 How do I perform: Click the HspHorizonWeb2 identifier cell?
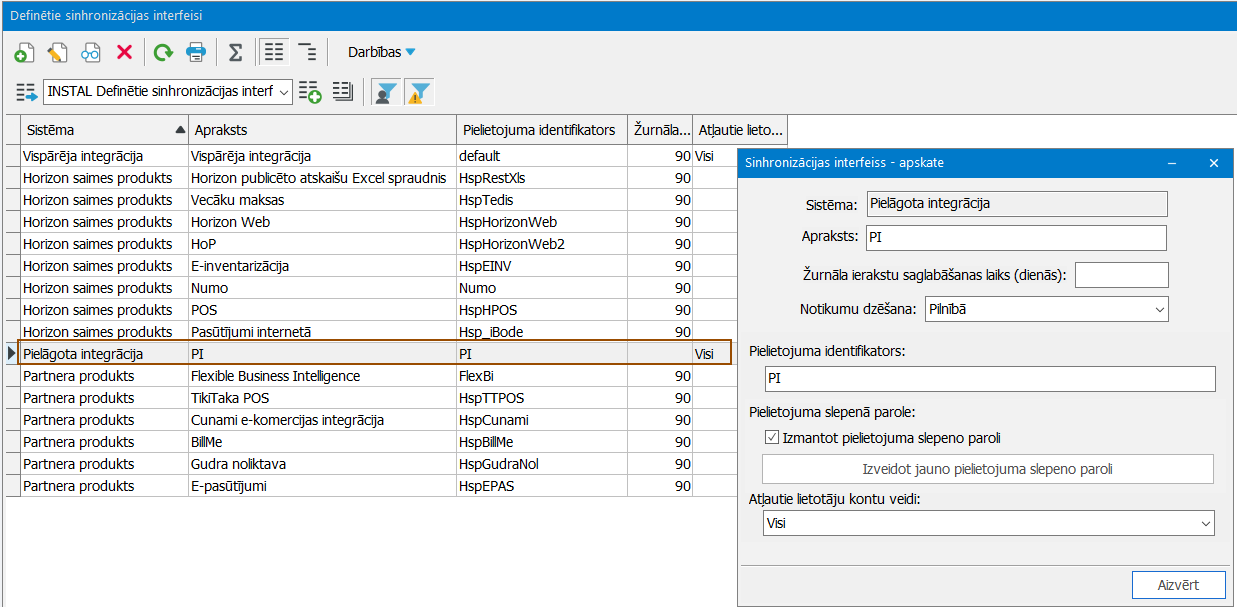tap(541, 244)
